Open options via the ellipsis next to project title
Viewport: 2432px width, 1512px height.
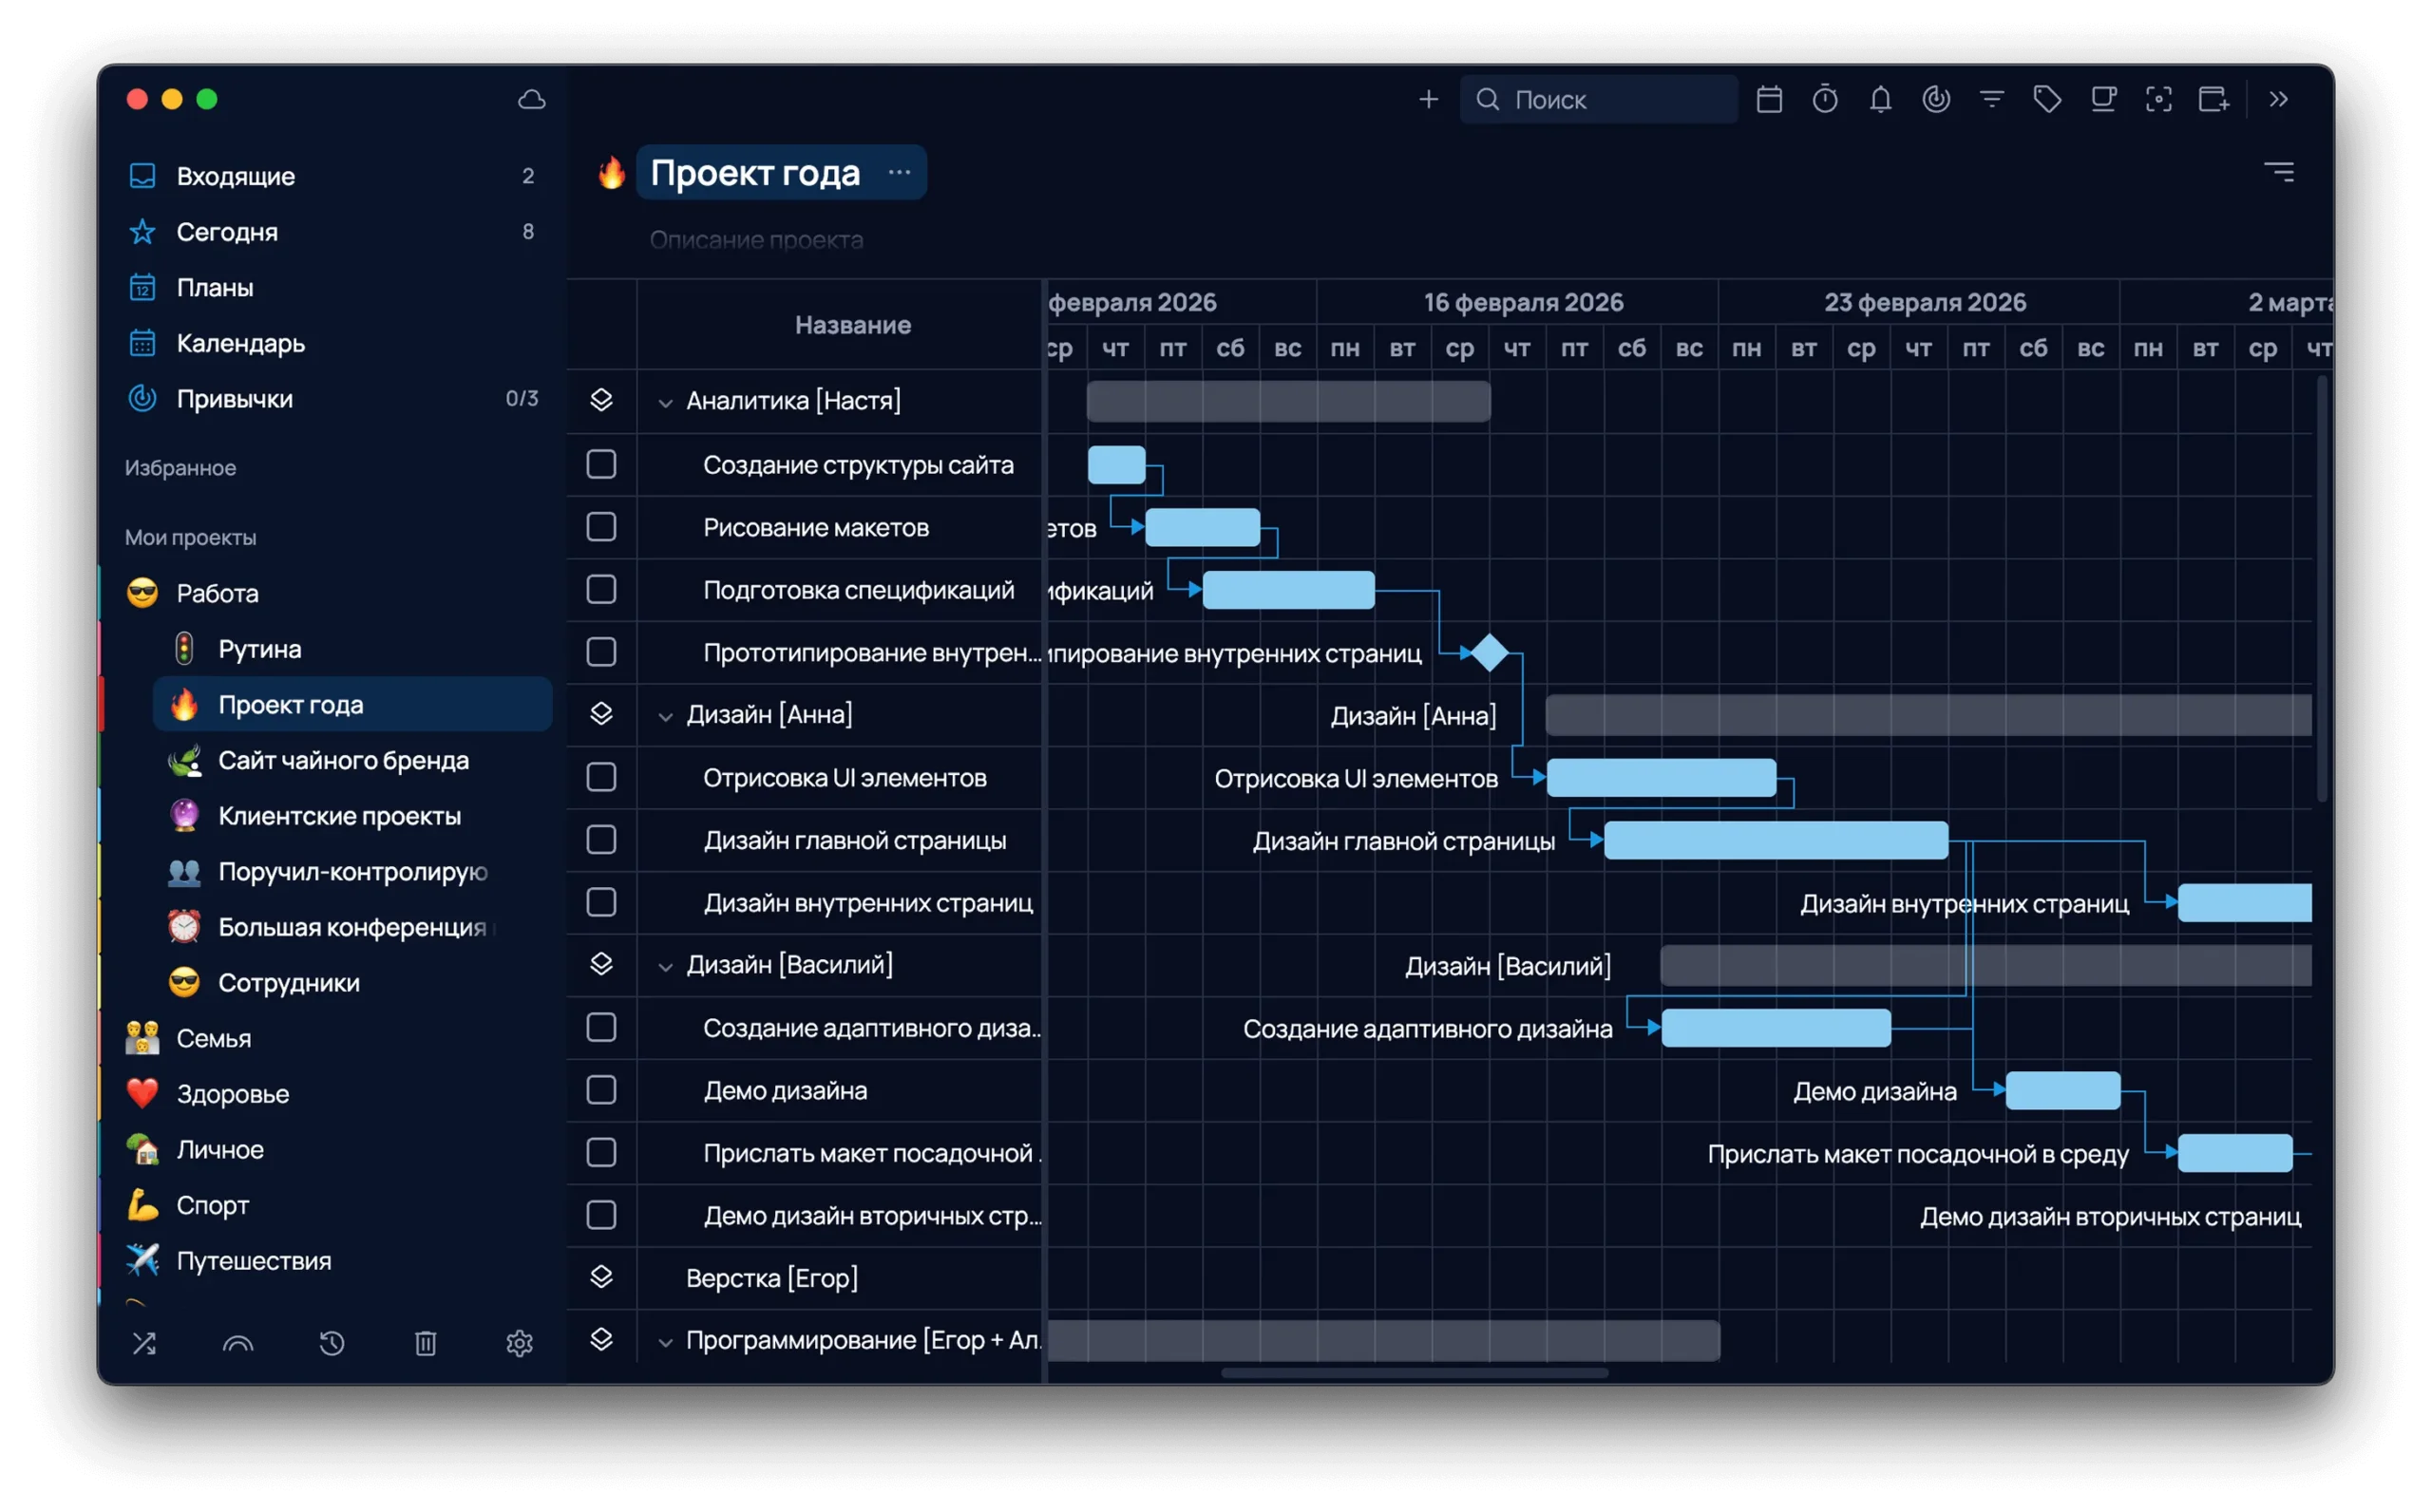point(898,172)
